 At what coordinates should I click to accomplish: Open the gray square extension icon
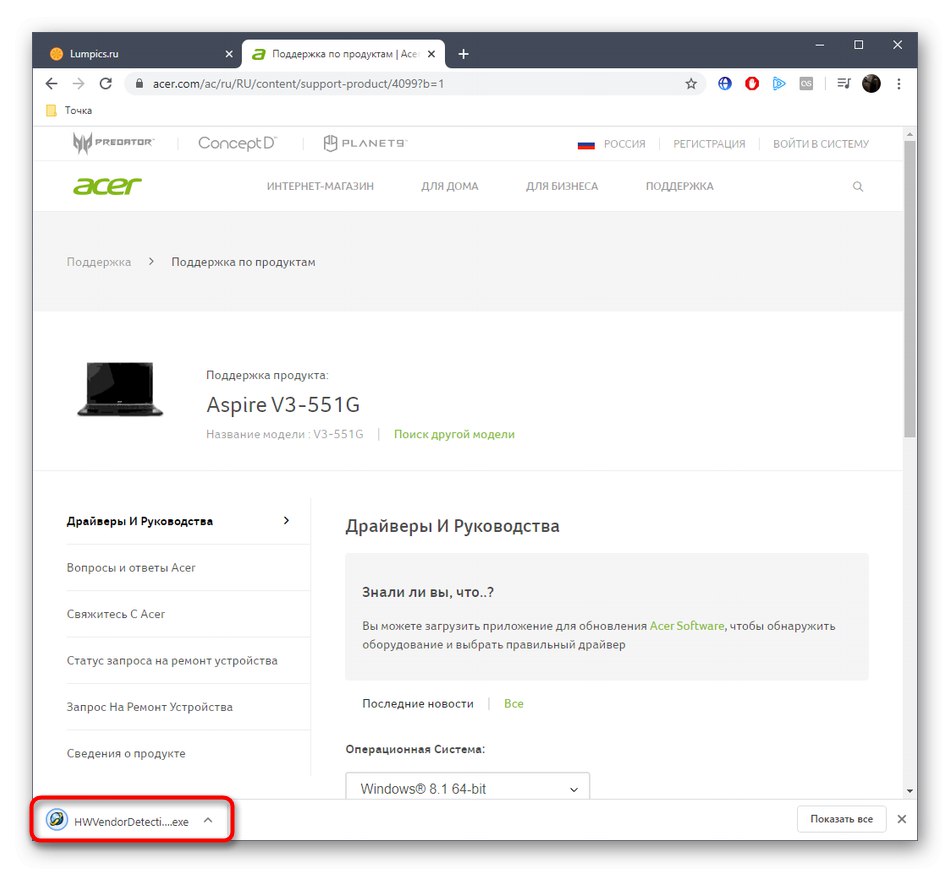(806, 84)
